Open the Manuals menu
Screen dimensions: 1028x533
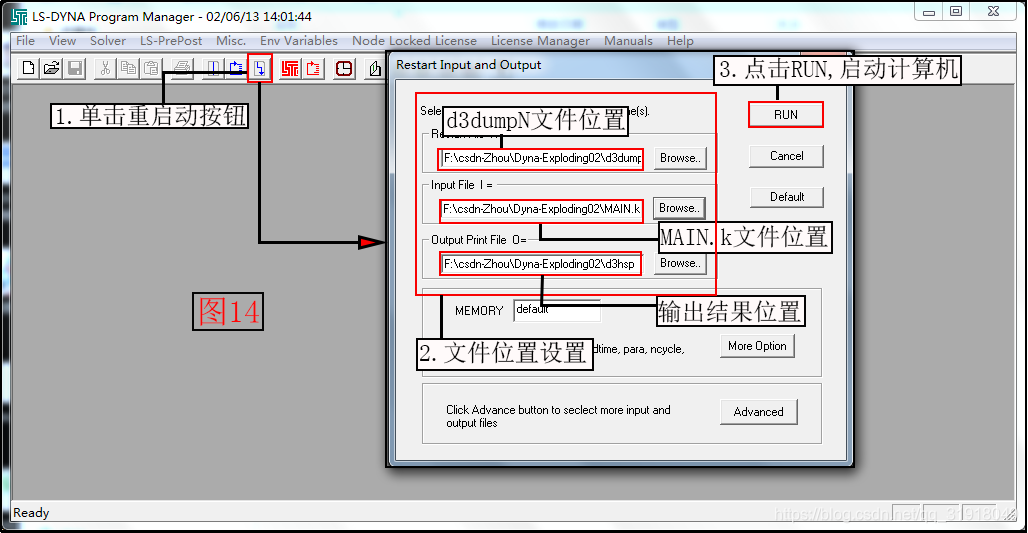pos(628,41)
